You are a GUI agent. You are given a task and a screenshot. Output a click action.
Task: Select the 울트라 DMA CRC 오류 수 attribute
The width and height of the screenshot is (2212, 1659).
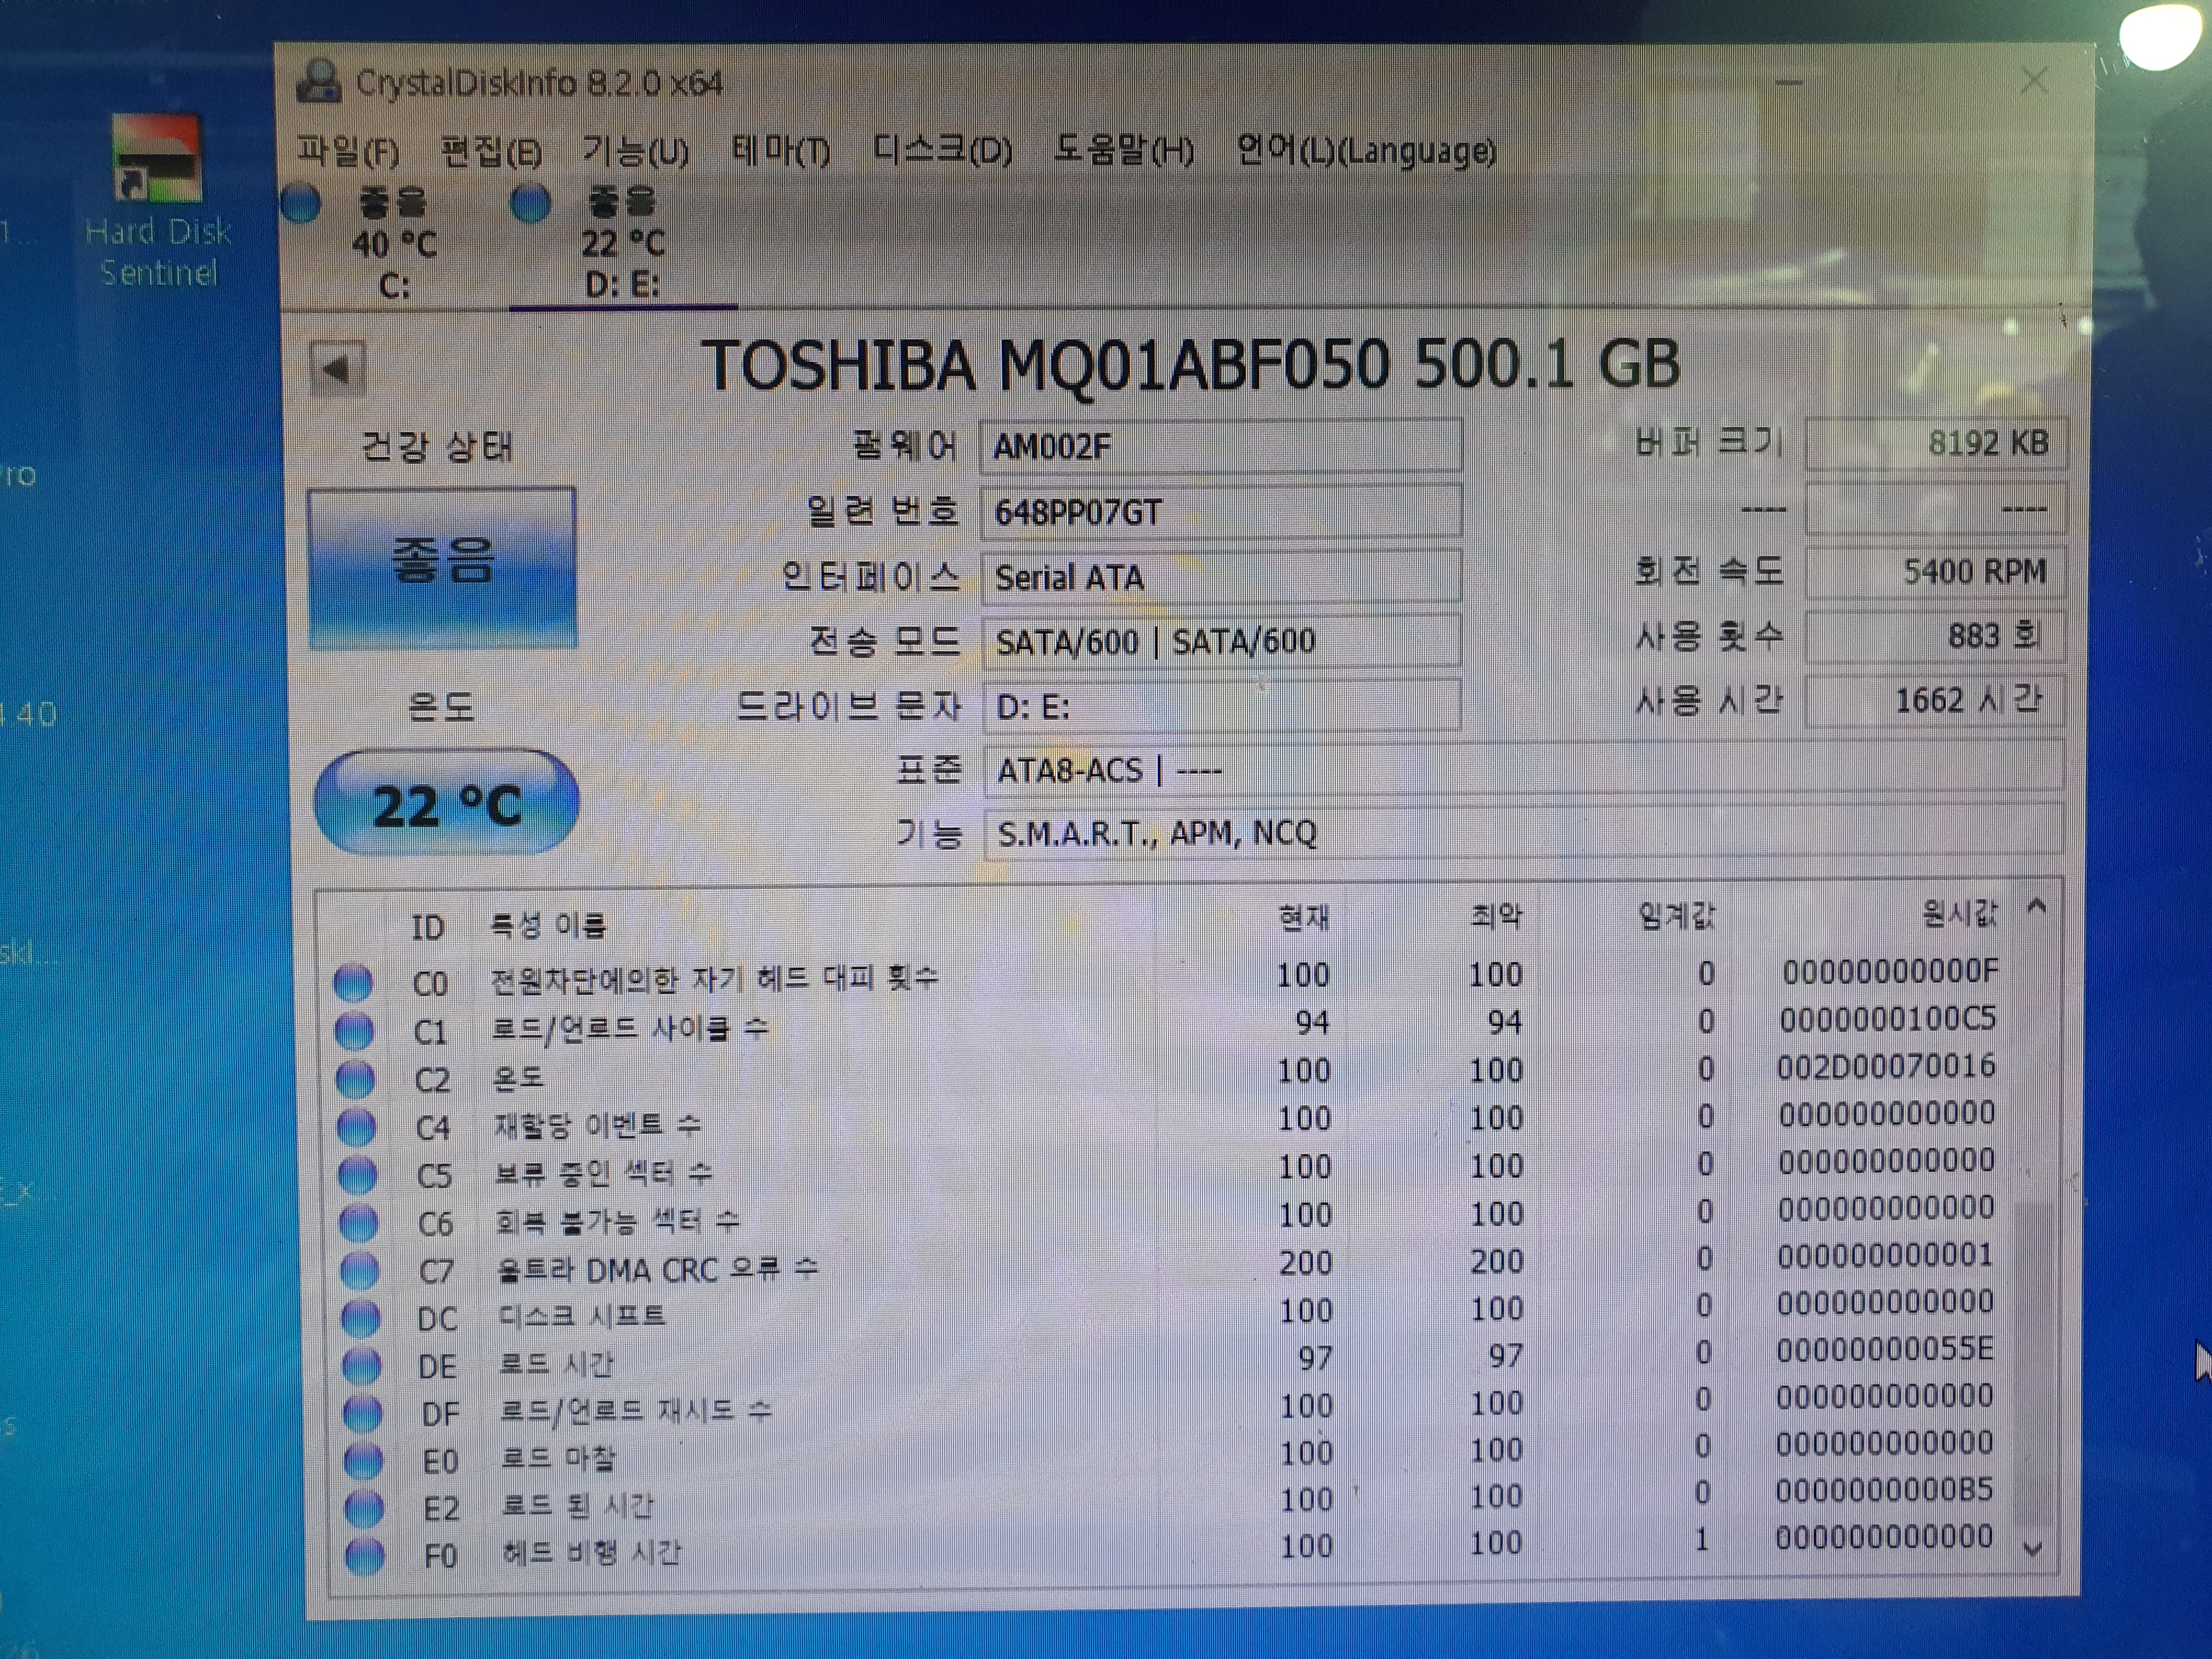[x=658, y=1269]
